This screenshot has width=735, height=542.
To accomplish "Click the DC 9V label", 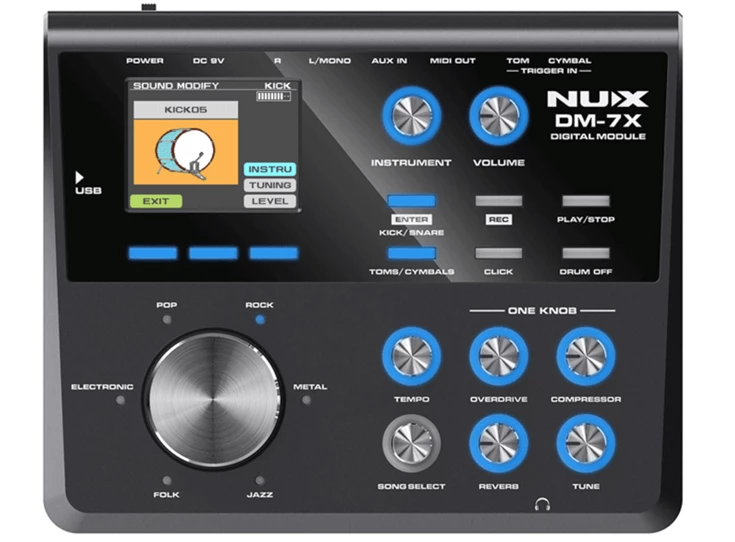I will pos(209,61).
